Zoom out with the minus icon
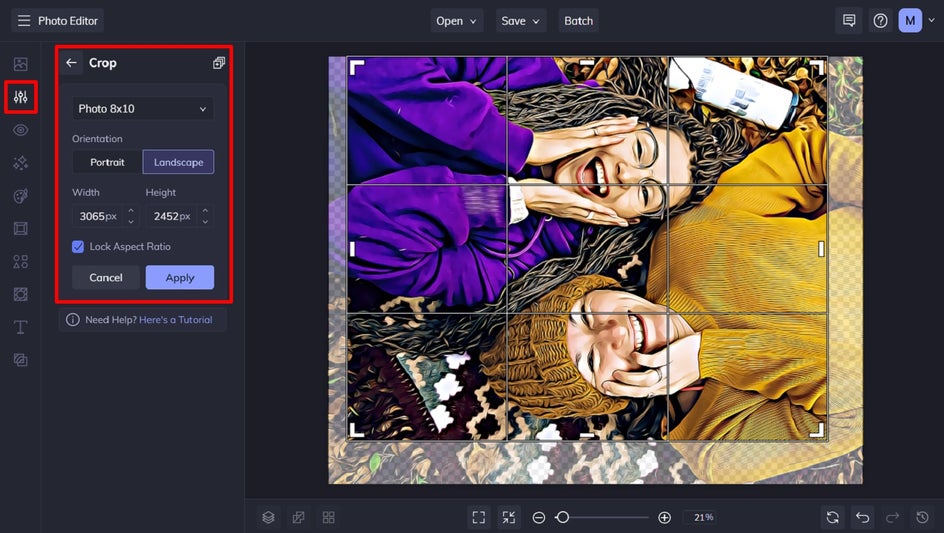Image resolution: width=944 pixels, height=533 pixels. [539, 517]
